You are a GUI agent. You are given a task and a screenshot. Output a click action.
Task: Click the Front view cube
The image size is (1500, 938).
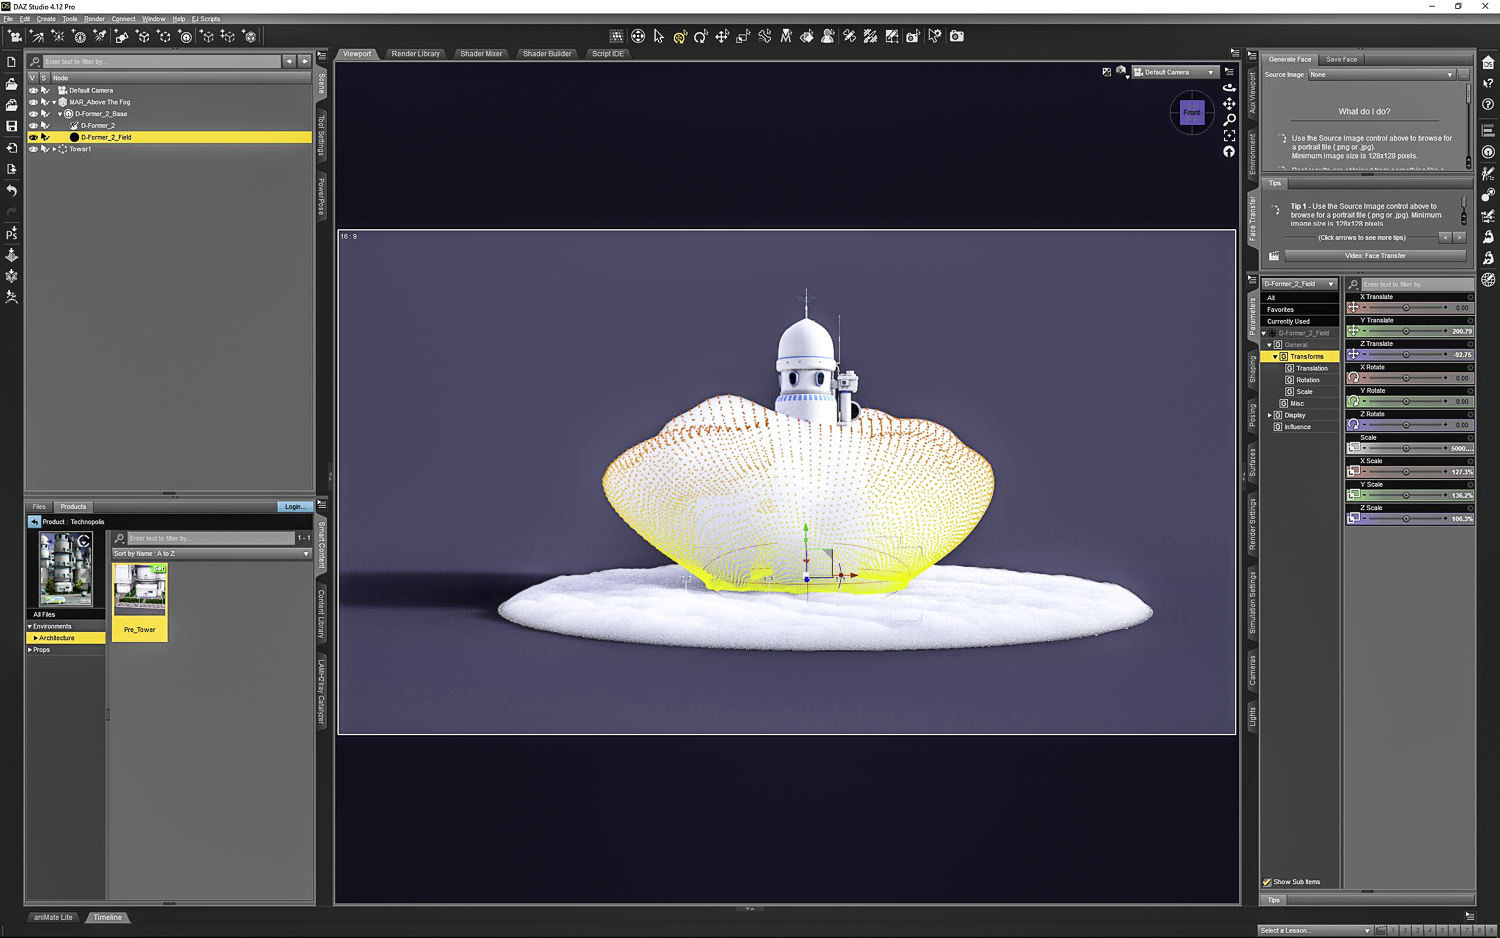(1192, 112)
